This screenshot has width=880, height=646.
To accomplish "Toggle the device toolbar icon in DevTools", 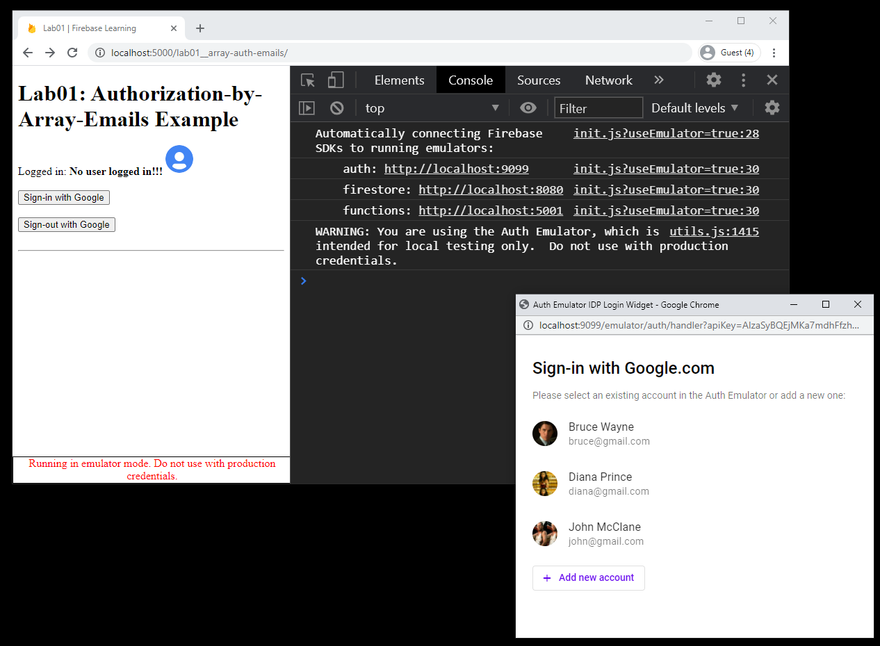I will coord(336,80).
